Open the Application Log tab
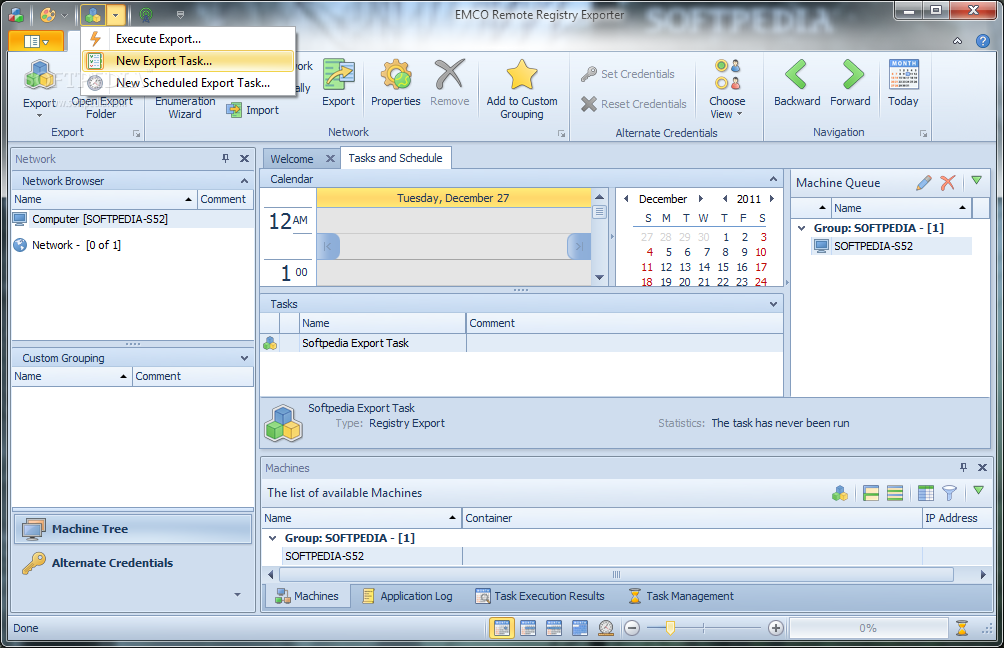Screen dimensions: 1004x648 (x=407, y=596)
